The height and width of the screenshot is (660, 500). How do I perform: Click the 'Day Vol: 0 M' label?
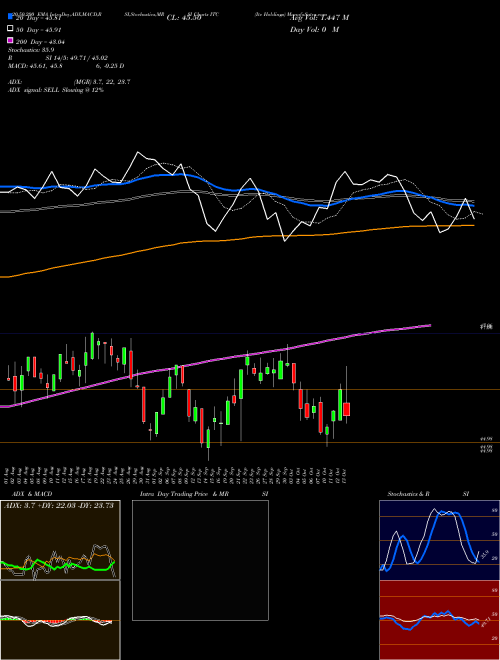coord(314,30)
